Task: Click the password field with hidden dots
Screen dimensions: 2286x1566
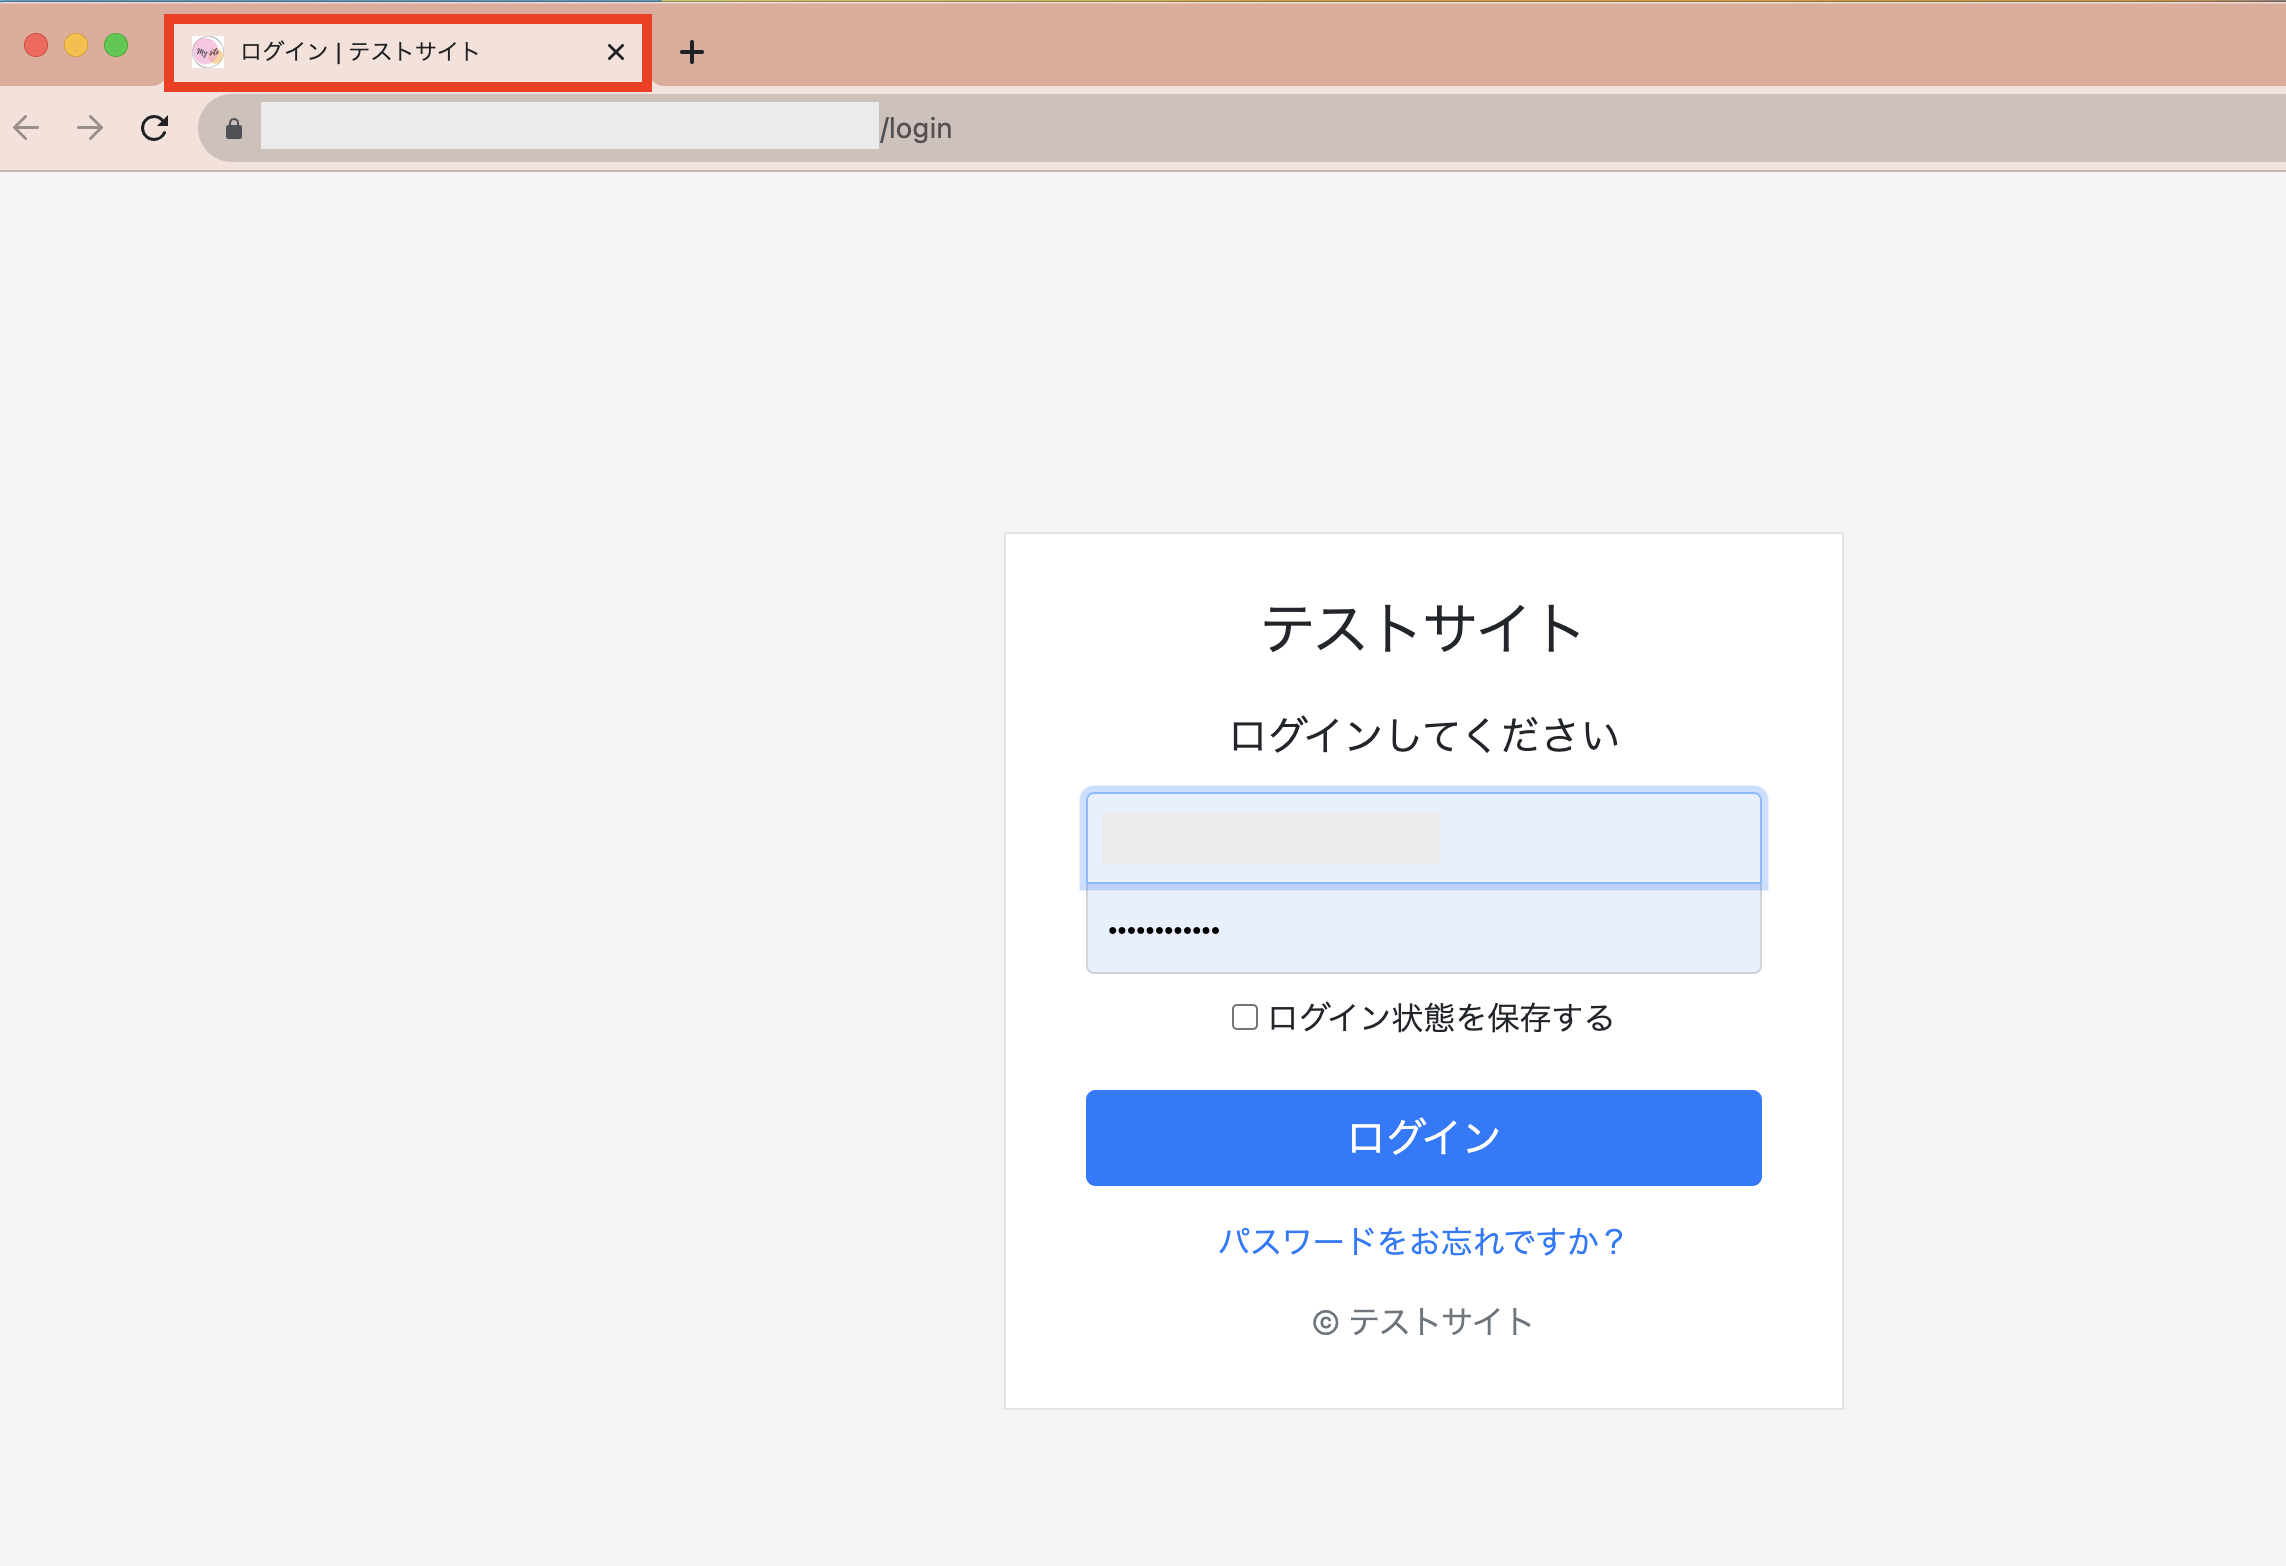Action: [1422, 929]
